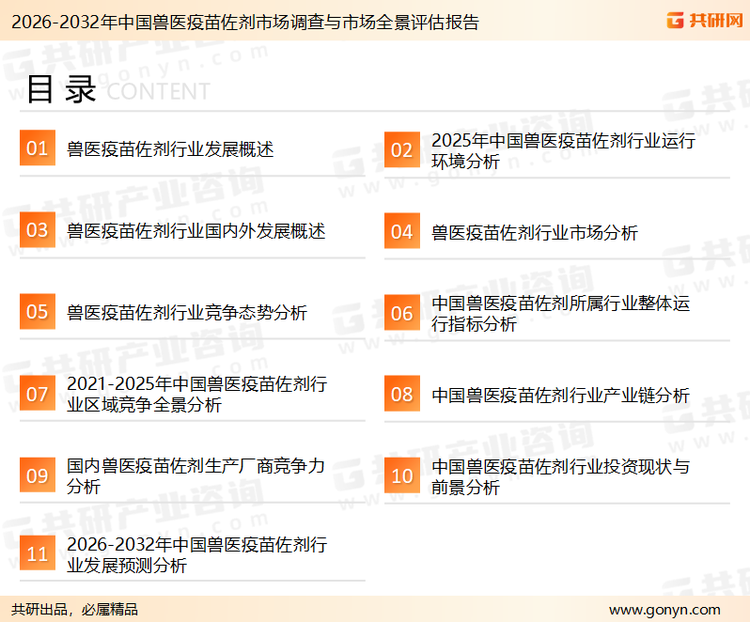Click the orange 01 number badge

click(37, 148)
